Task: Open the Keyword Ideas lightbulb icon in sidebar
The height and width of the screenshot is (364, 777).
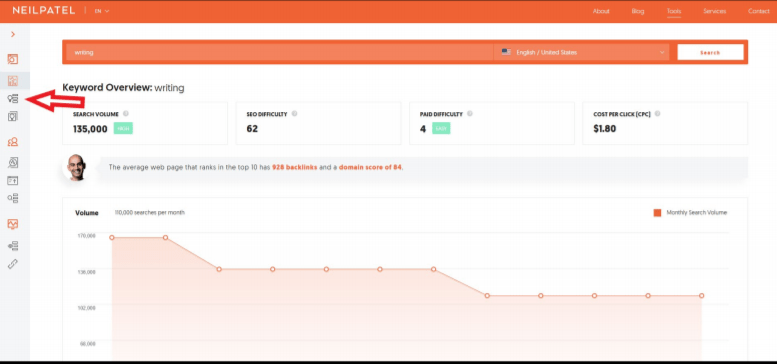Action: [x=13, y=99]
